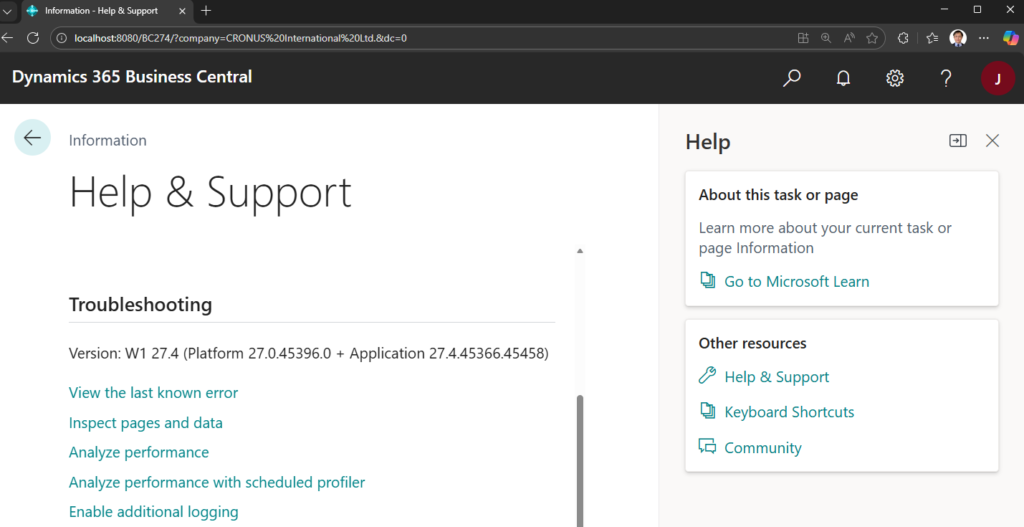Close the Help pane
The image size is (1024, 527).
click(x=992, y=141)
